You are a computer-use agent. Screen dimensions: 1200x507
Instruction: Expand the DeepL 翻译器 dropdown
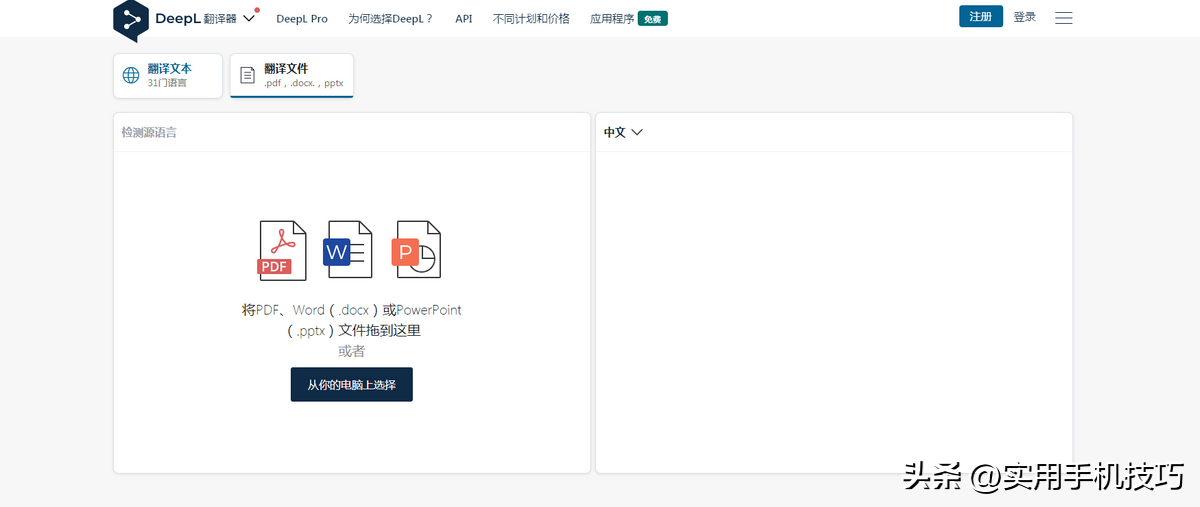249,18
